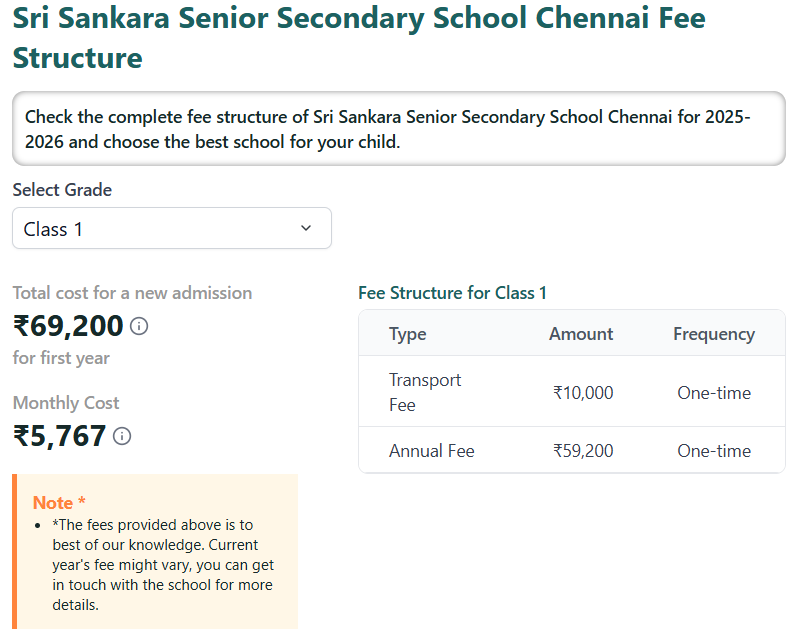Click the info icon beside ₹5,767
This screenshot has height=635, width=804.
[121, 436]
